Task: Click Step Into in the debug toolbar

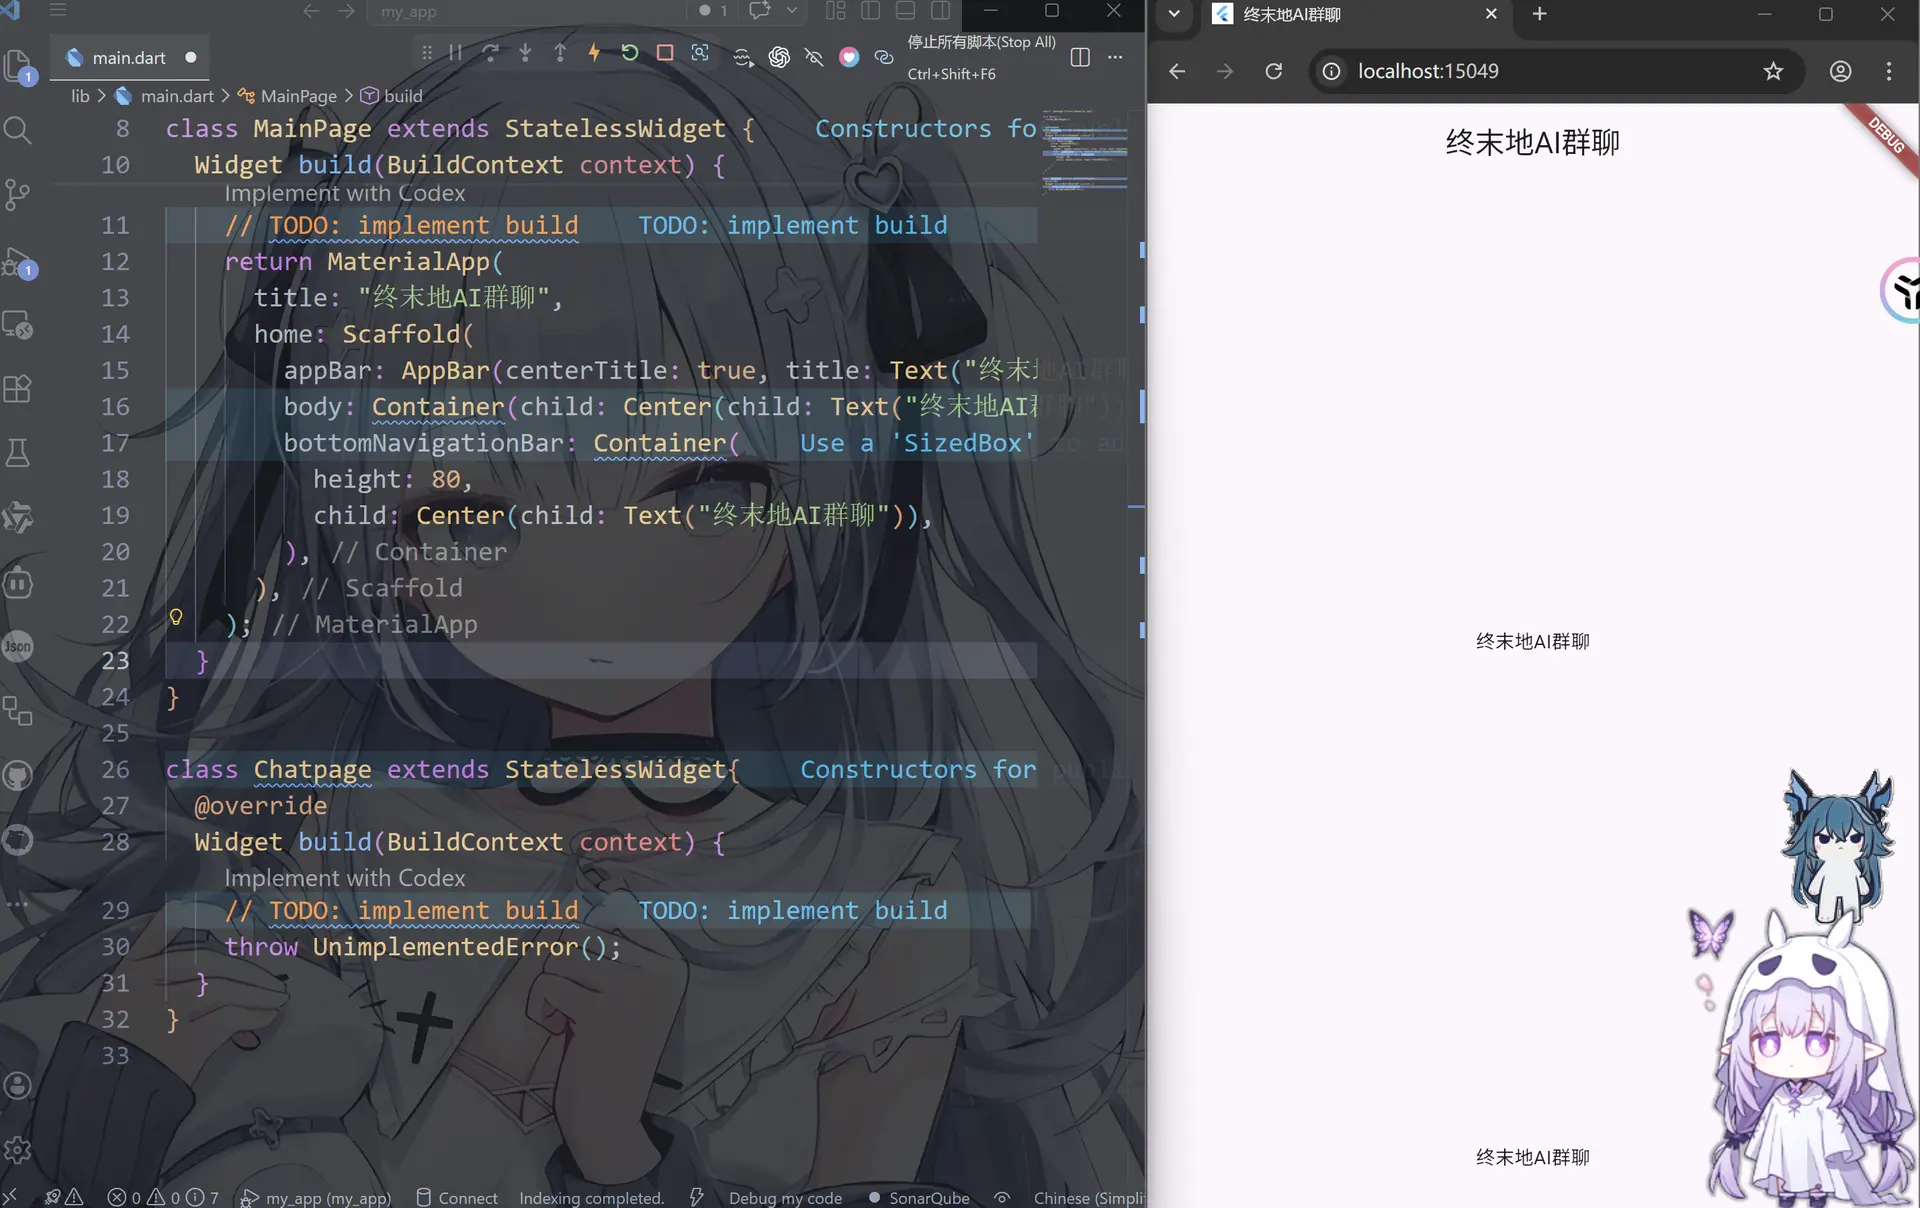Action: pyautogui.click(x=525, y=53)
